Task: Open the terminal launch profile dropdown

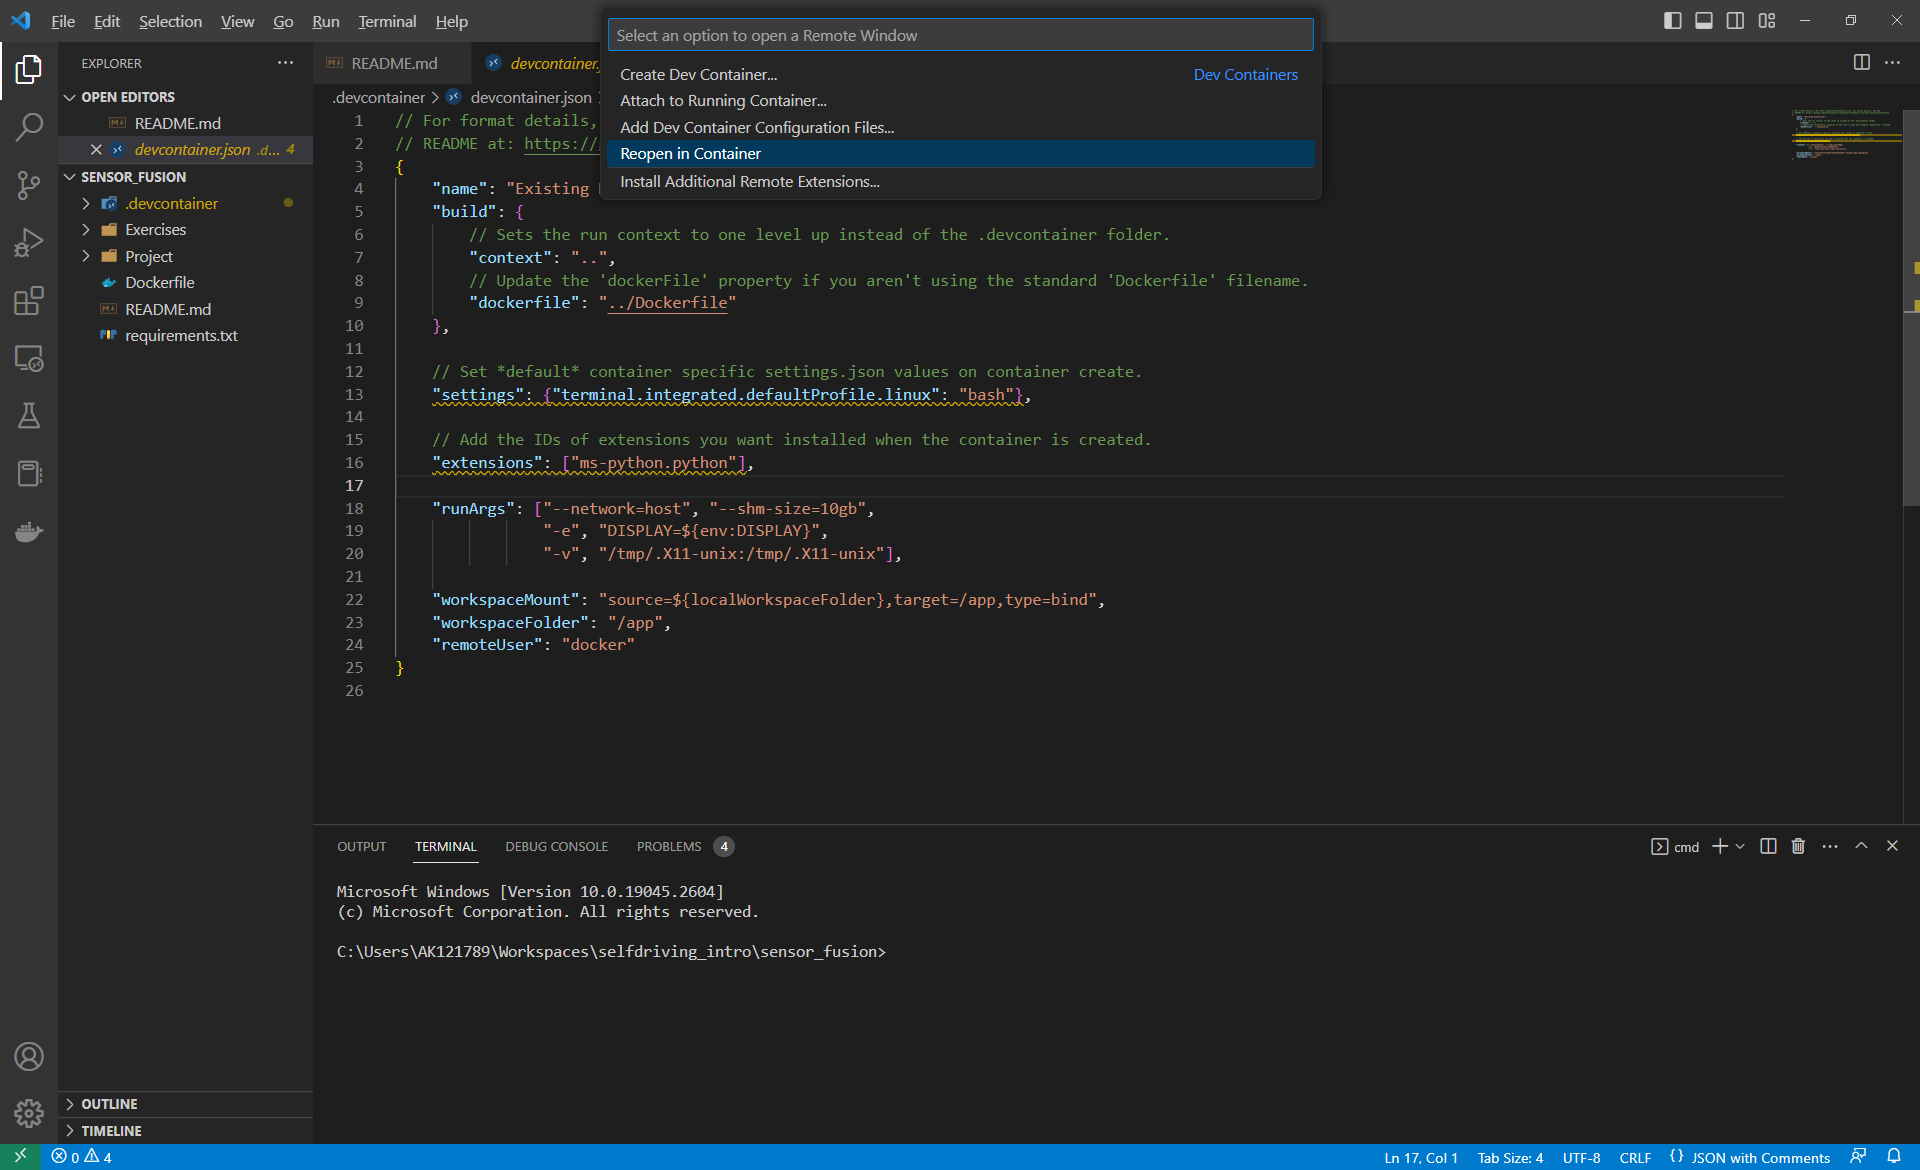Action: point(1738,846)
